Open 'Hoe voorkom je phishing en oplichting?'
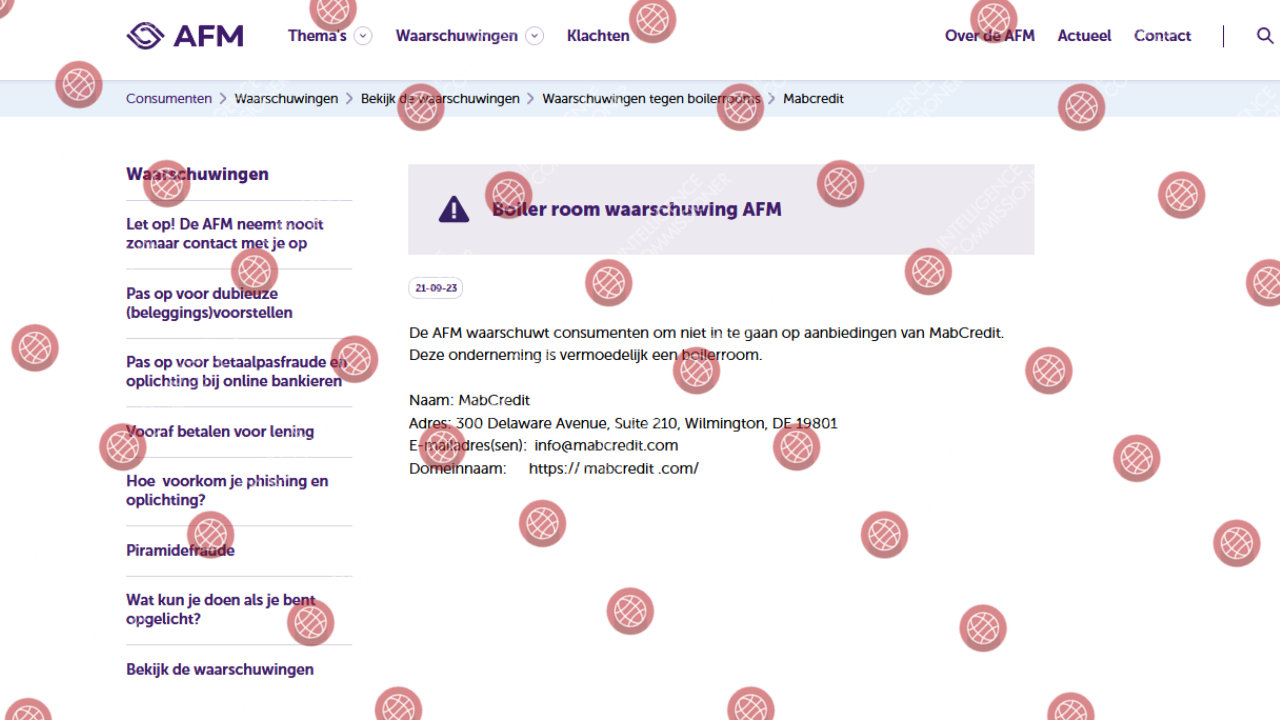 click(x=227, y=491)
